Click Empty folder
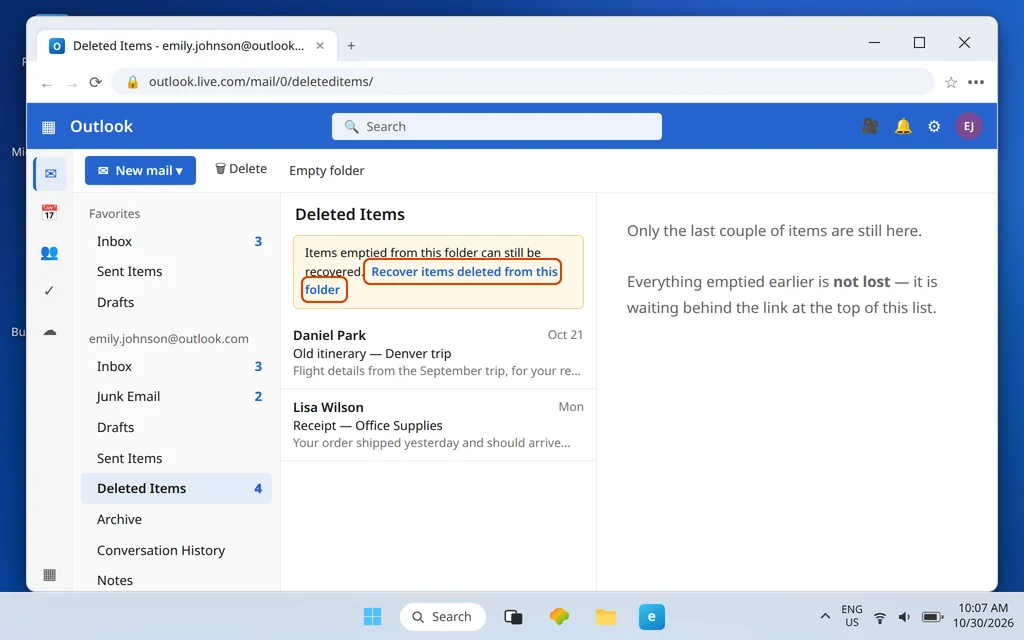This screenshot has width=1024, height=640. tap(327, 170)
